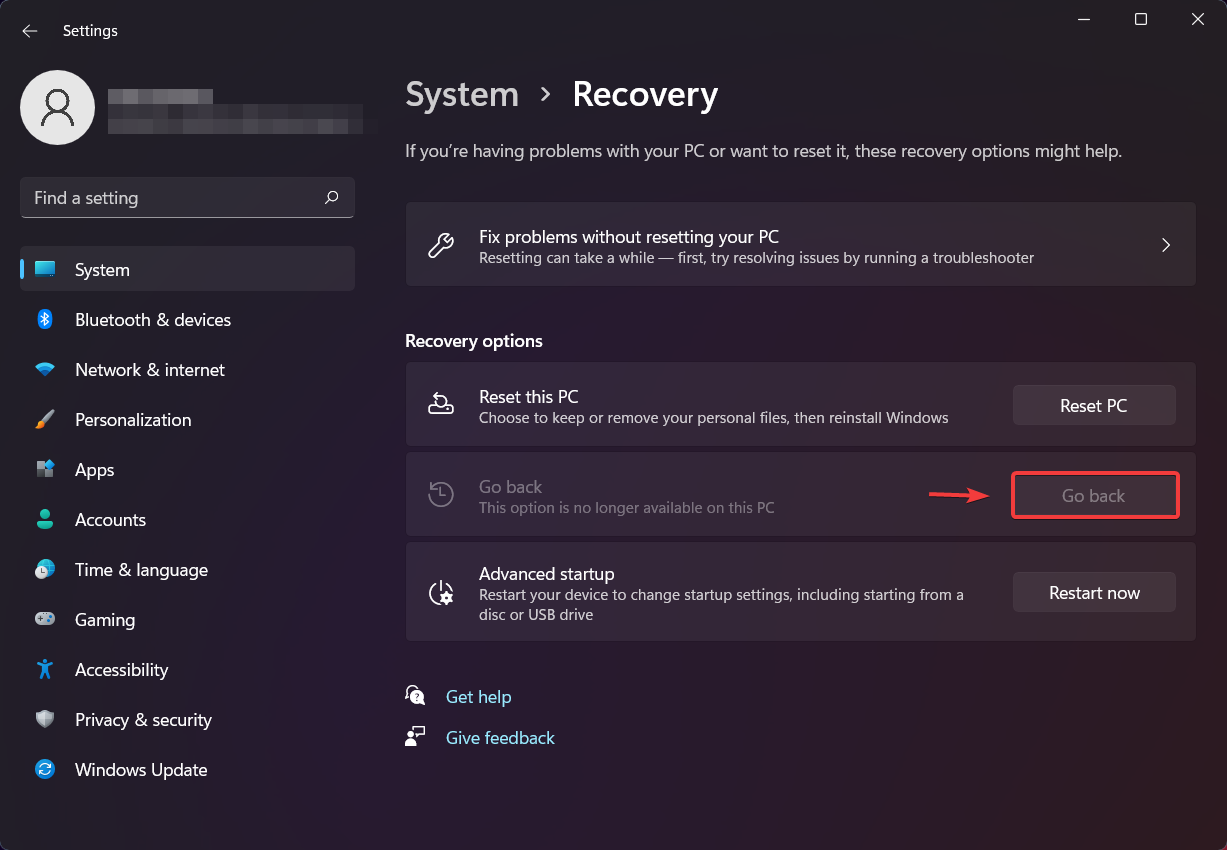Screen dimensions: 1227x850
Task: Click the back arrow in the title bar
Action: pyautogui.click(x=30, y=31)
